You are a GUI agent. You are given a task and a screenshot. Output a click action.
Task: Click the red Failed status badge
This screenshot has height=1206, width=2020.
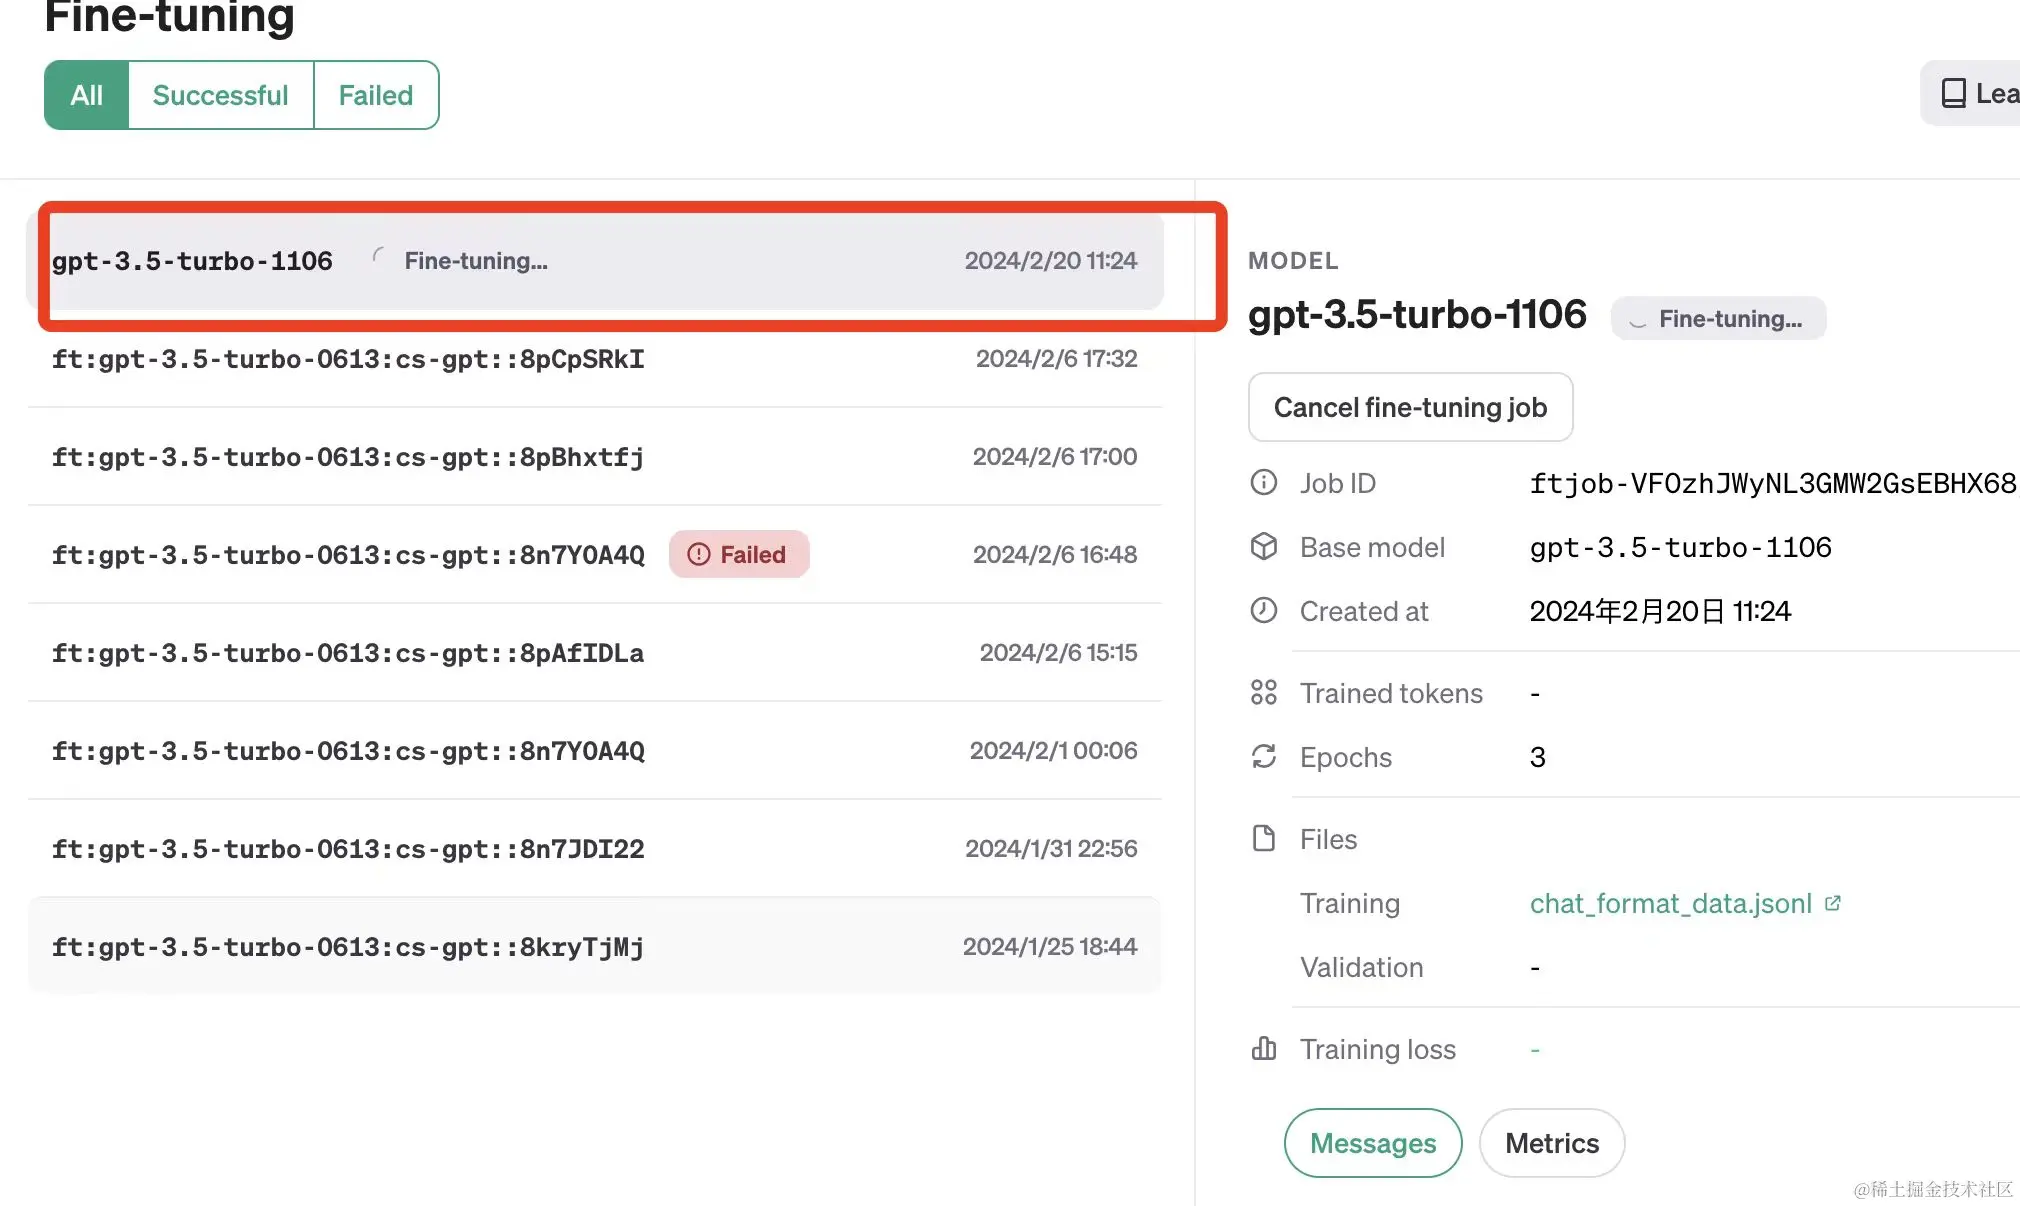[x=739, y=554]
